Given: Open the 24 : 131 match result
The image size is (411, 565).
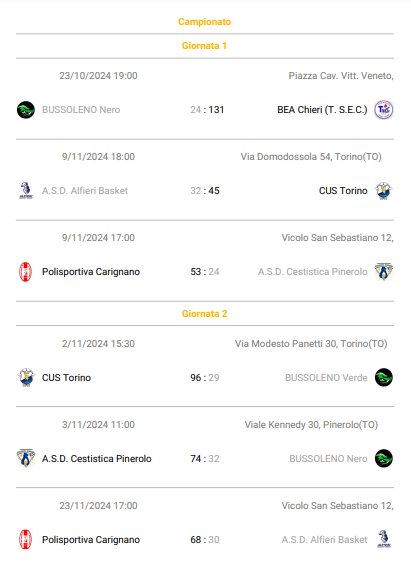Looking at the screenshot, I should [207, 110].
